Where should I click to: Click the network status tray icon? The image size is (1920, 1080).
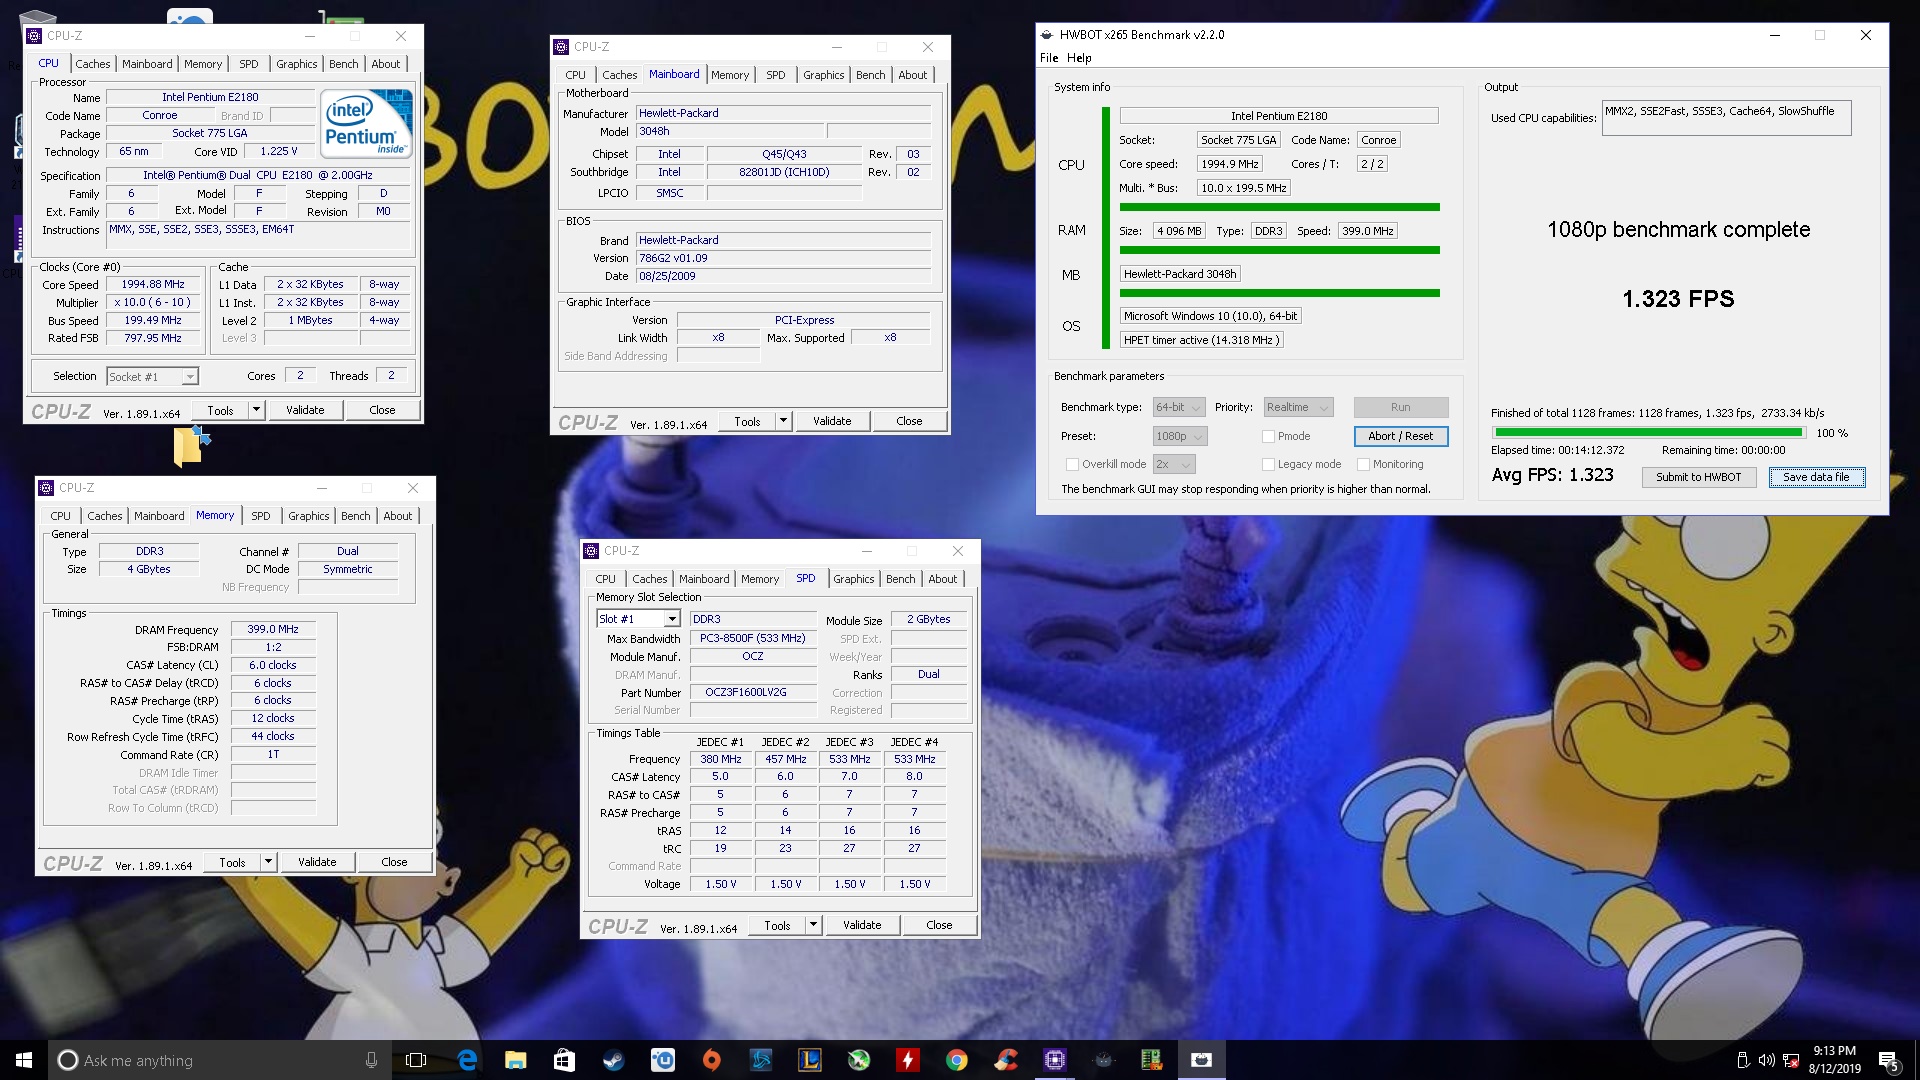(x=1791, y=1060)
